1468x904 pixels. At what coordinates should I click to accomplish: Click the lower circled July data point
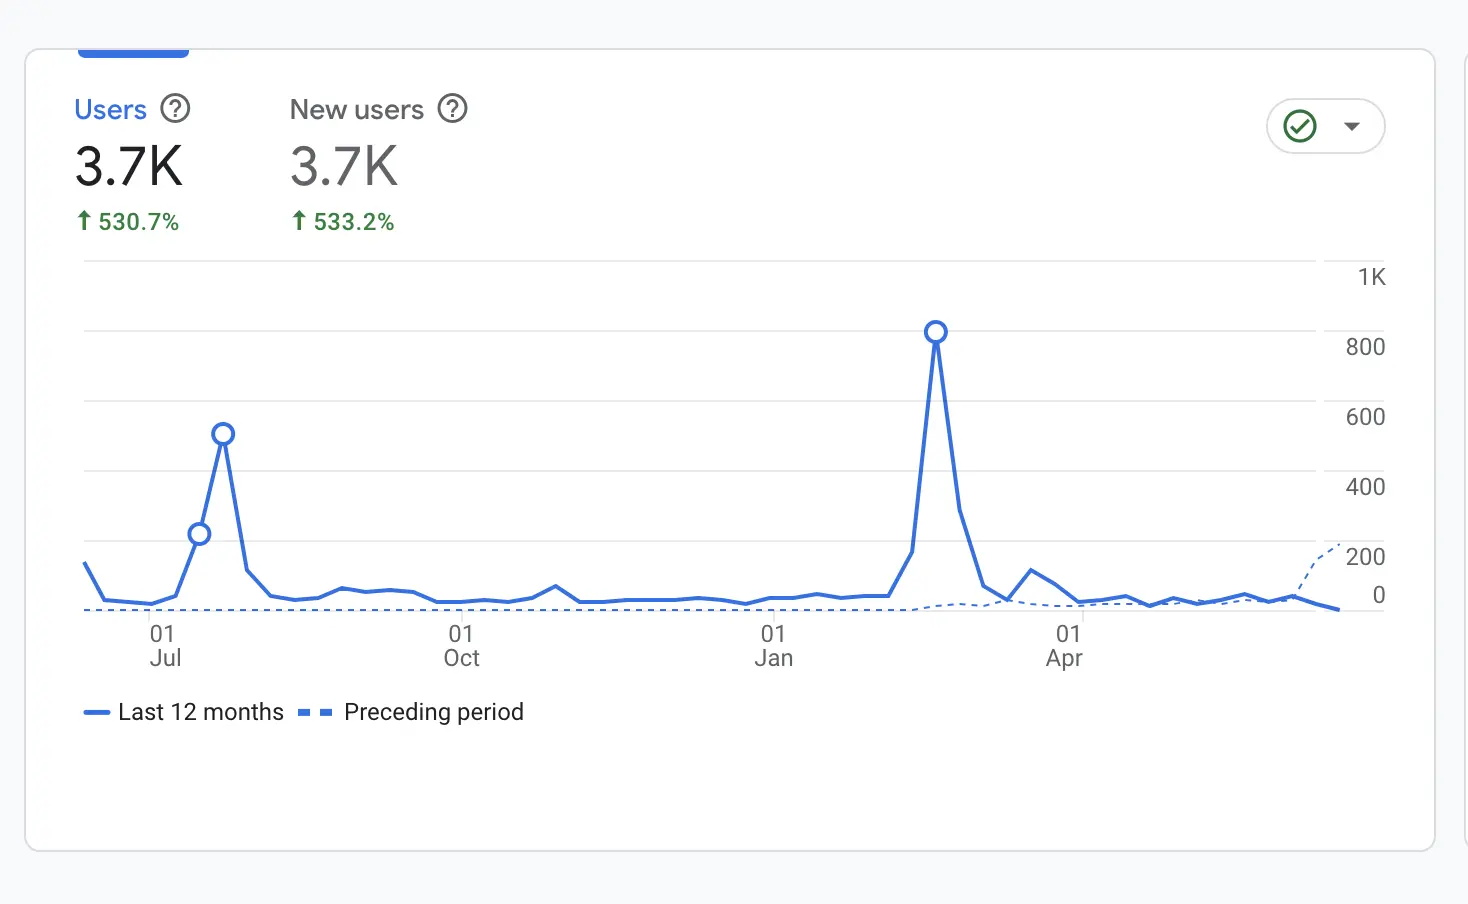(x=199, y=535)
